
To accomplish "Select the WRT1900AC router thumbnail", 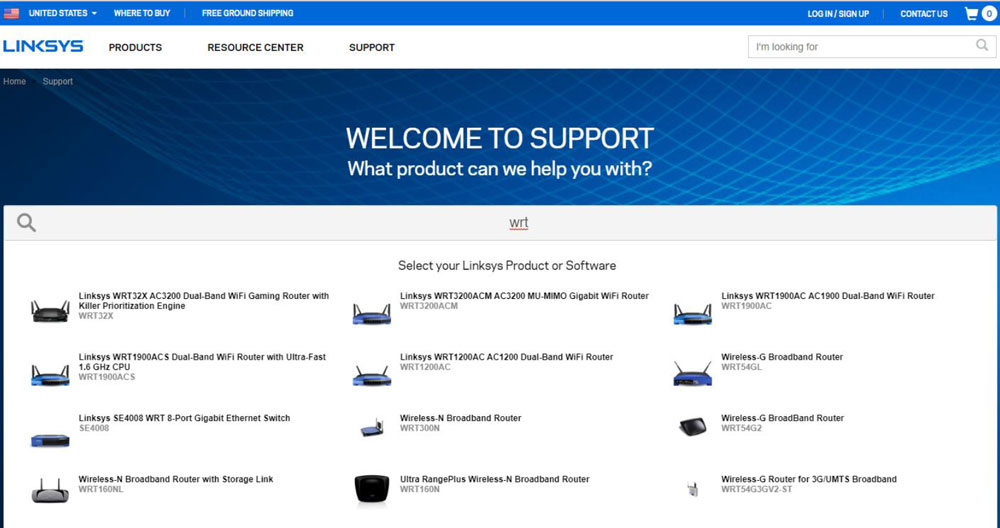I will click(693, 313).
